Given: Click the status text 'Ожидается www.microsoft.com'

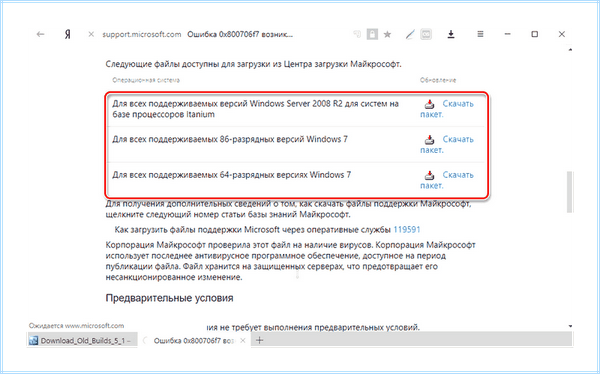Looking at the screenshot, I should [x=76, y=326].
